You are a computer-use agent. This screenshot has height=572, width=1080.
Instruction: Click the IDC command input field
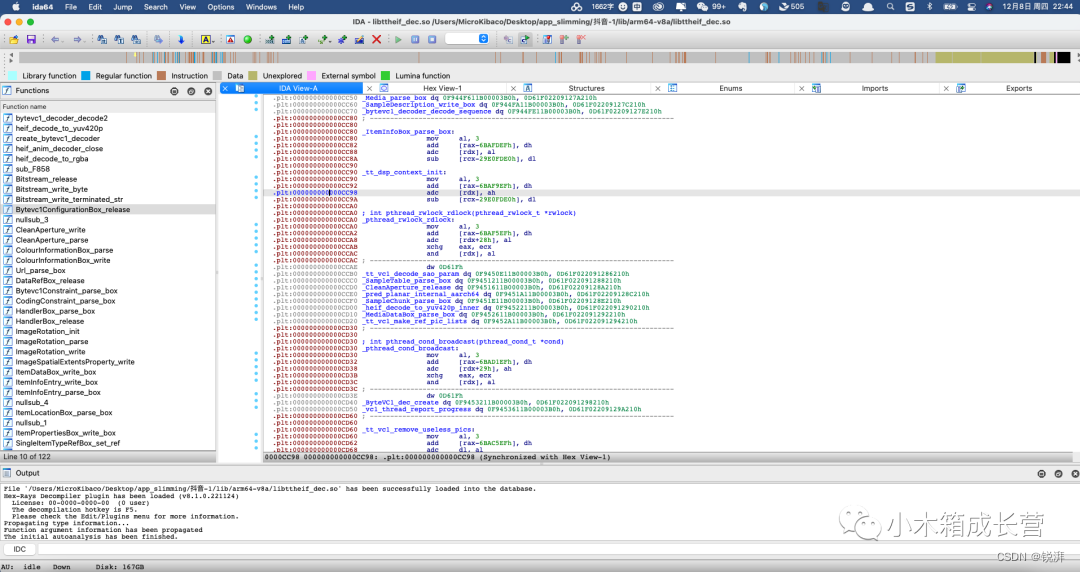coord(557,549)
